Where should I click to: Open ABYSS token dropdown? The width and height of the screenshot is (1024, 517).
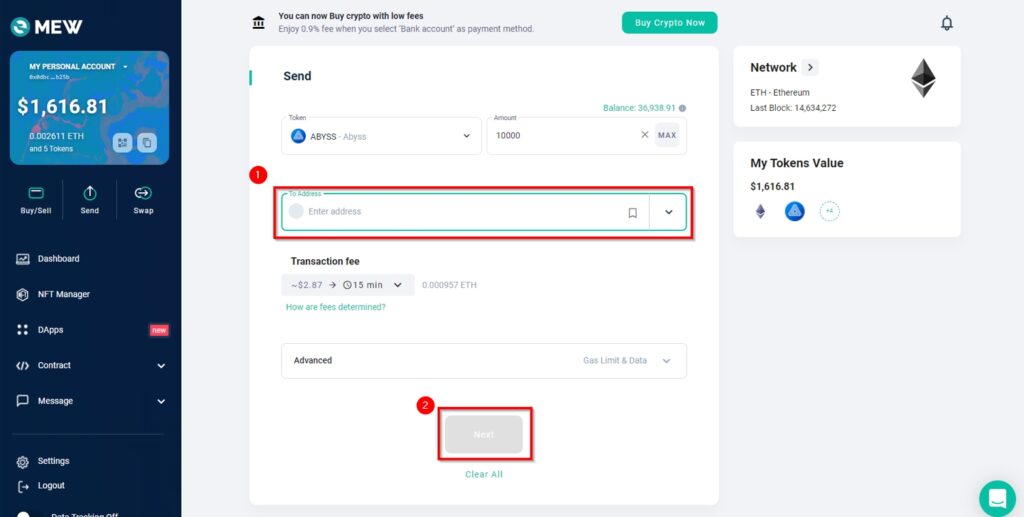tap(381, 136)
